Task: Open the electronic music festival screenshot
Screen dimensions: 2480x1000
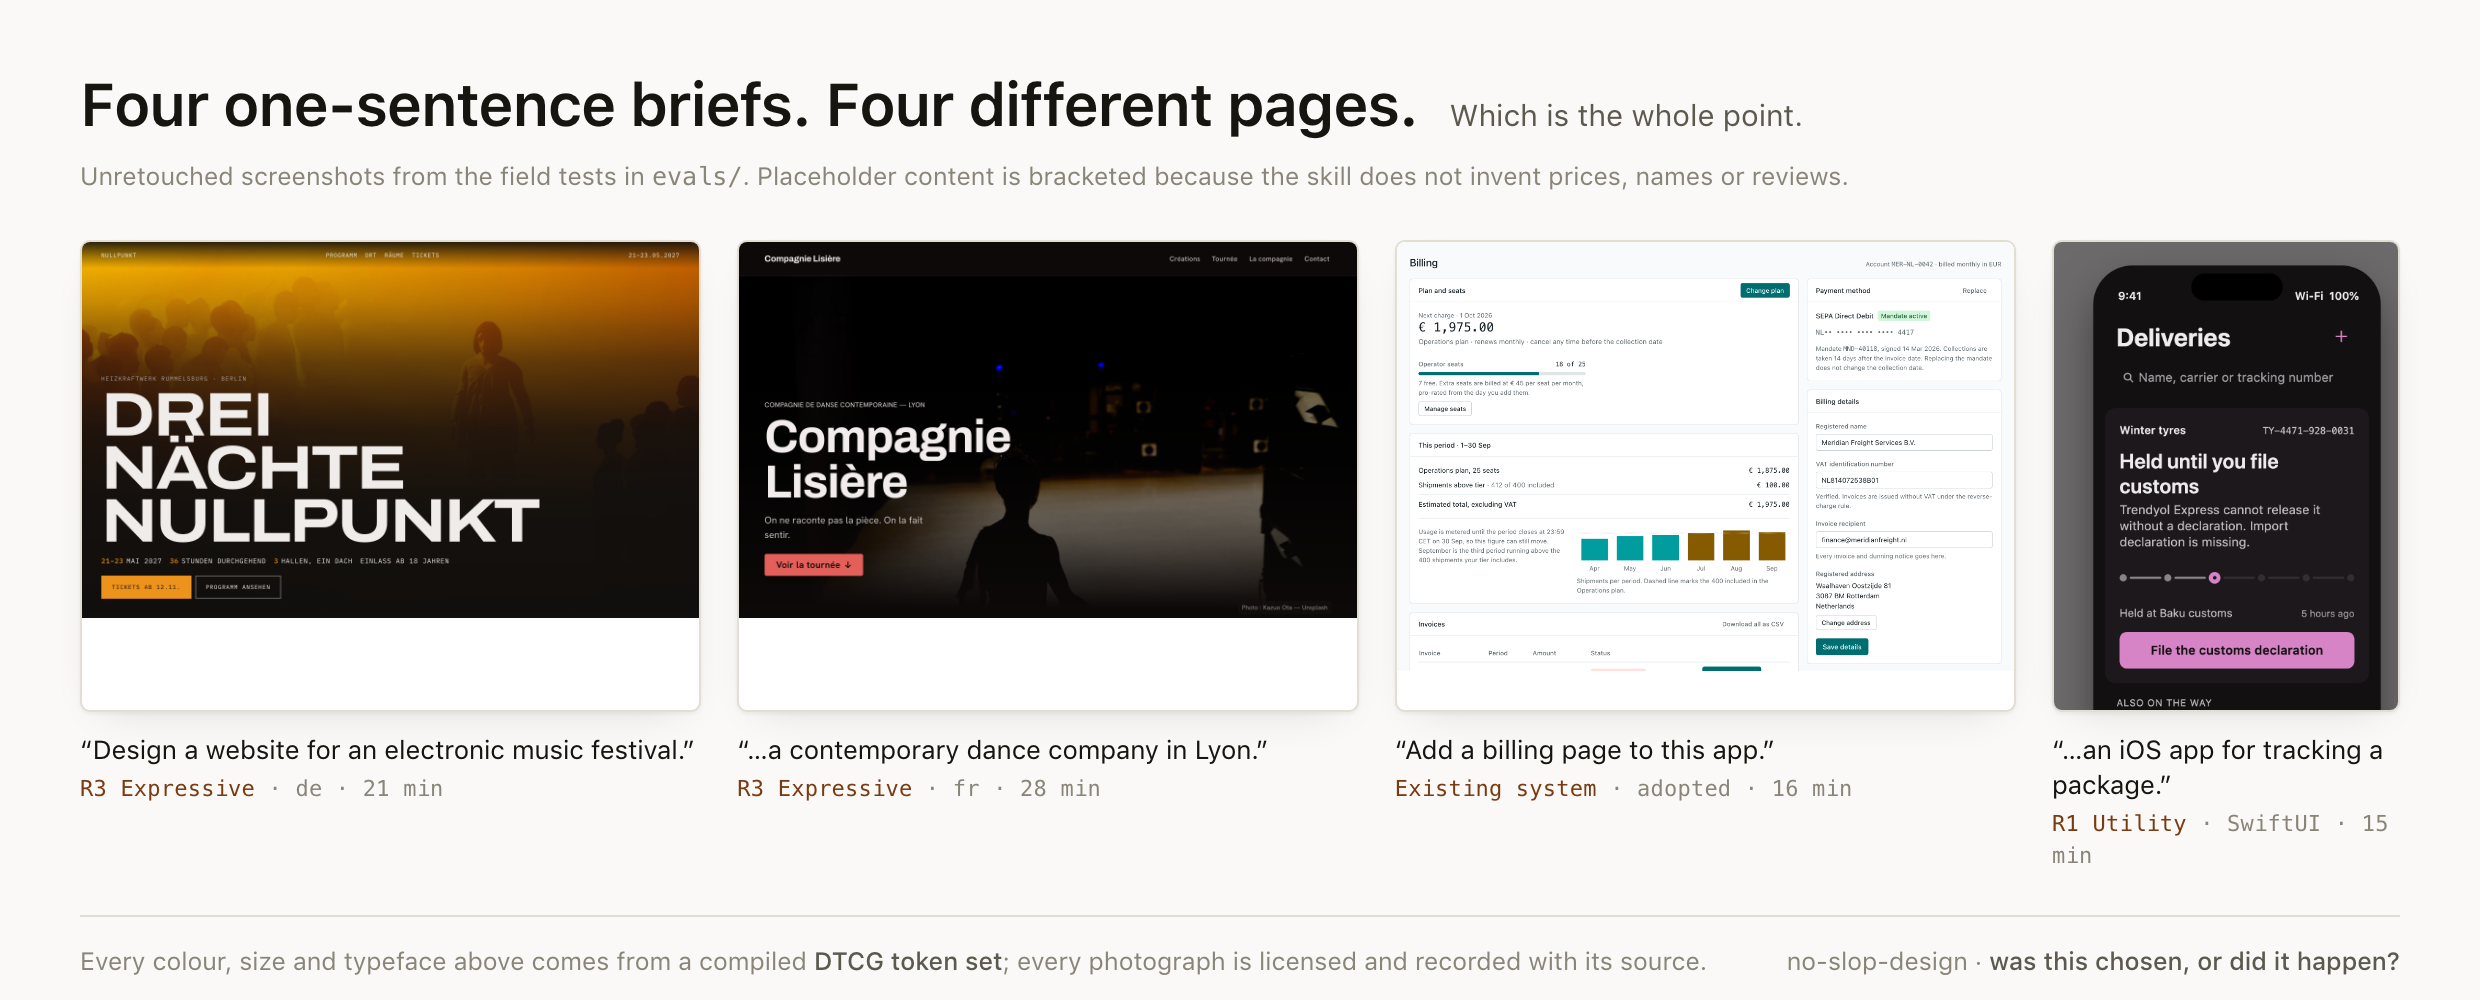Action: click(390, 476)
